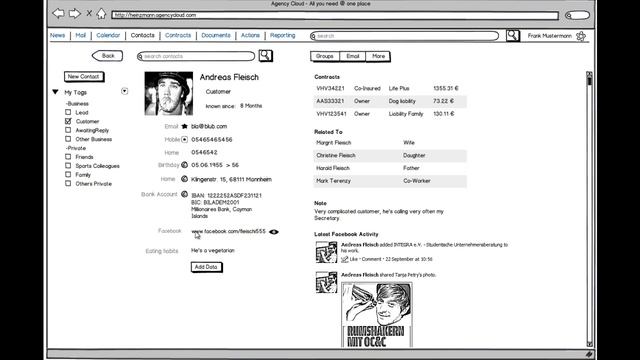Click the browser search pill at top right

pos(577,16)
